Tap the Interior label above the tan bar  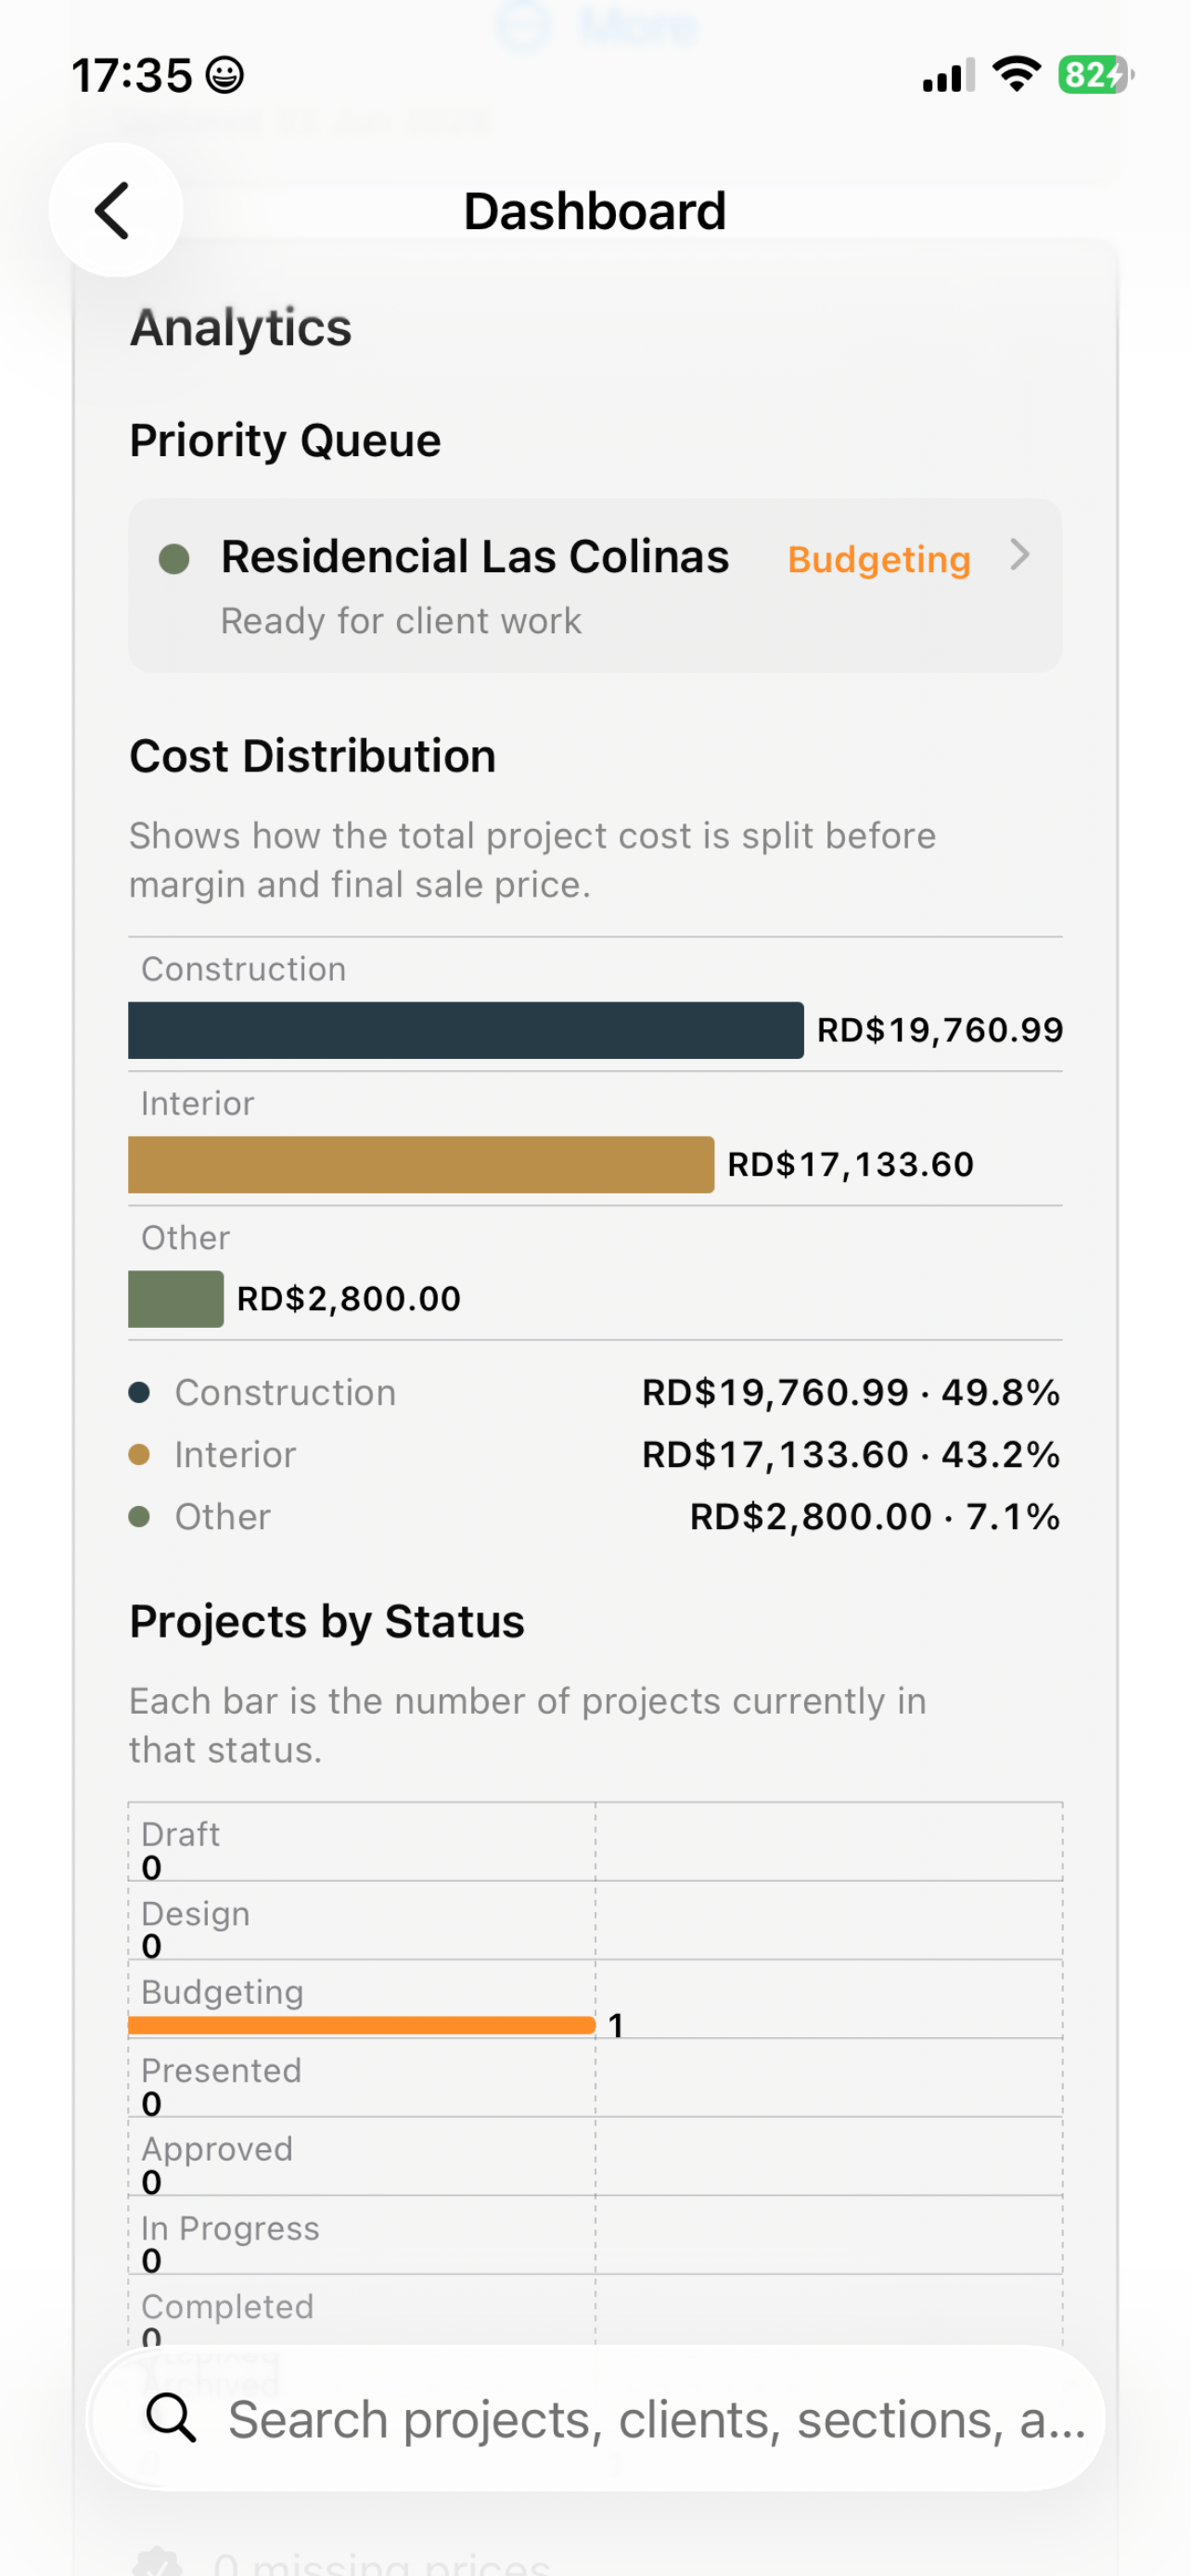pos(197,1103)
